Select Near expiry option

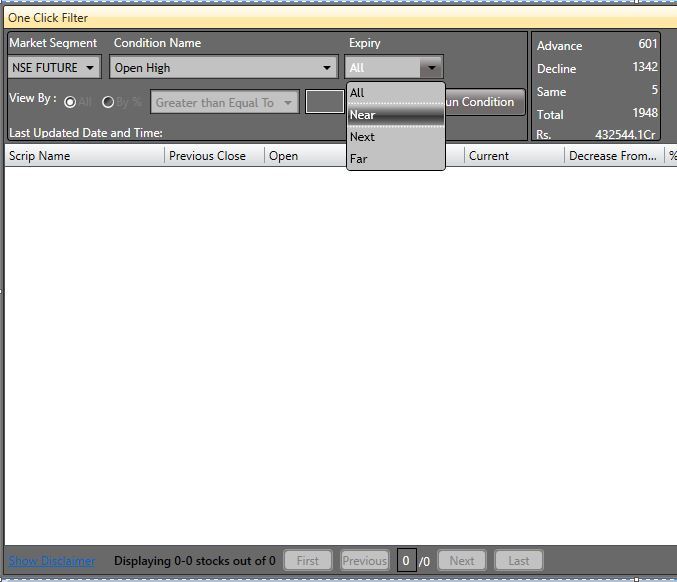point(395,115)
